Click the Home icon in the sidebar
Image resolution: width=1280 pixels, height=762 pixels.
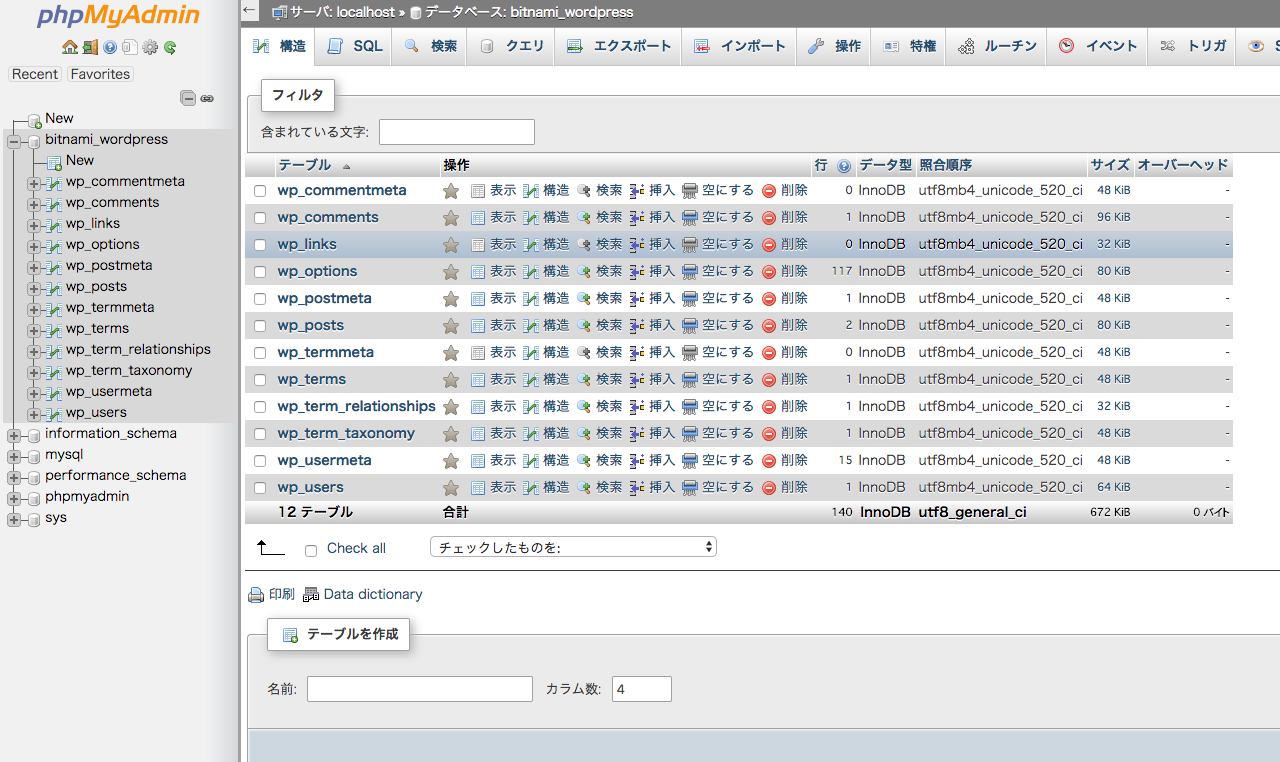69,47
